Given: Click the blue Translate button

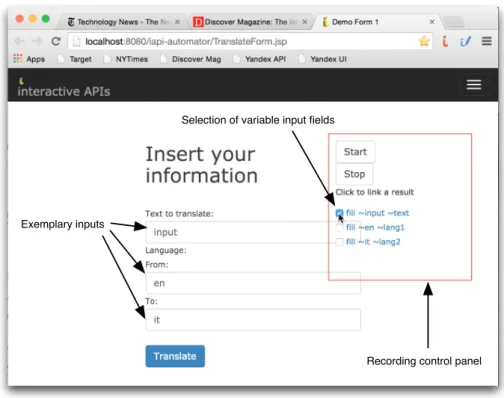Looking at the screenshot, I should [175, 356].
